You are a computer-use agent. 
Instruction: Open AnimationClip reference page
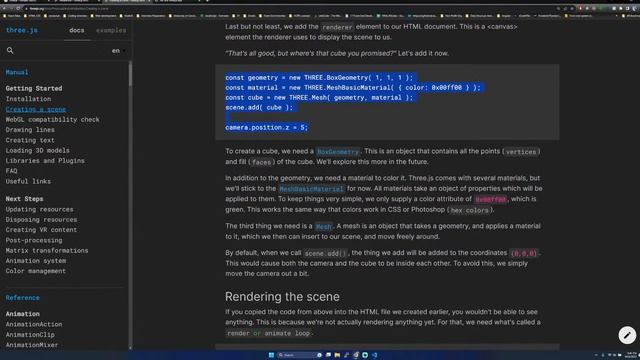(30, 334)
